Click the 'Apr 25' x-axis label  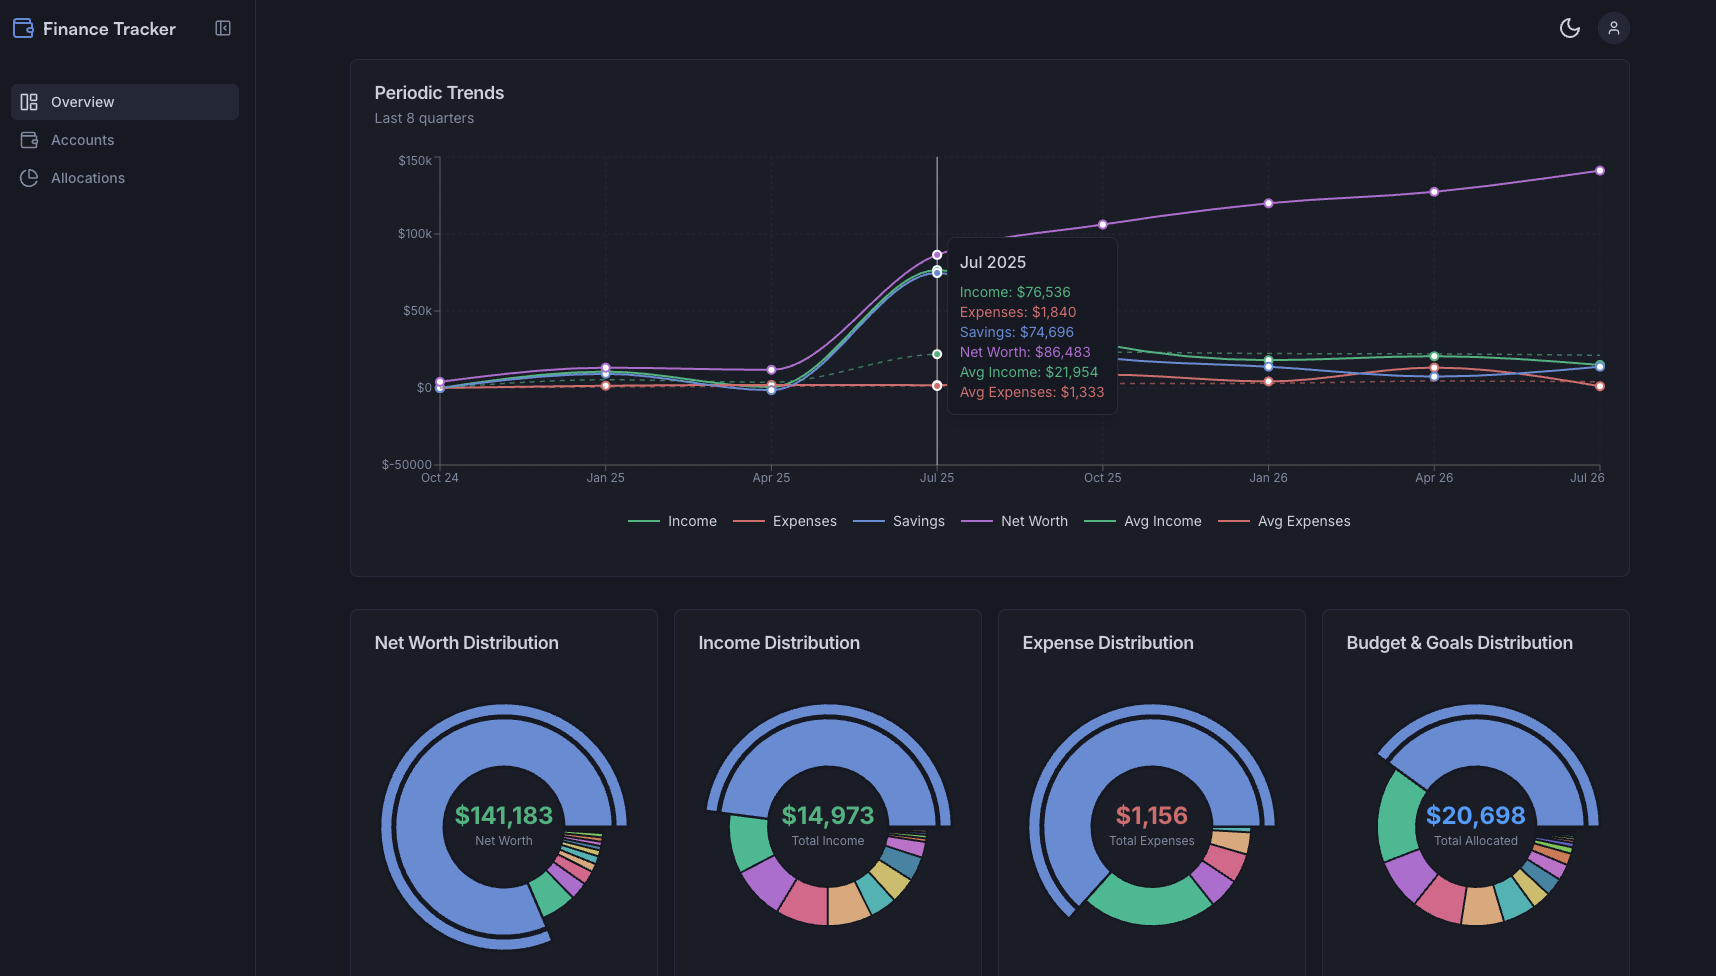coord(771,478)
